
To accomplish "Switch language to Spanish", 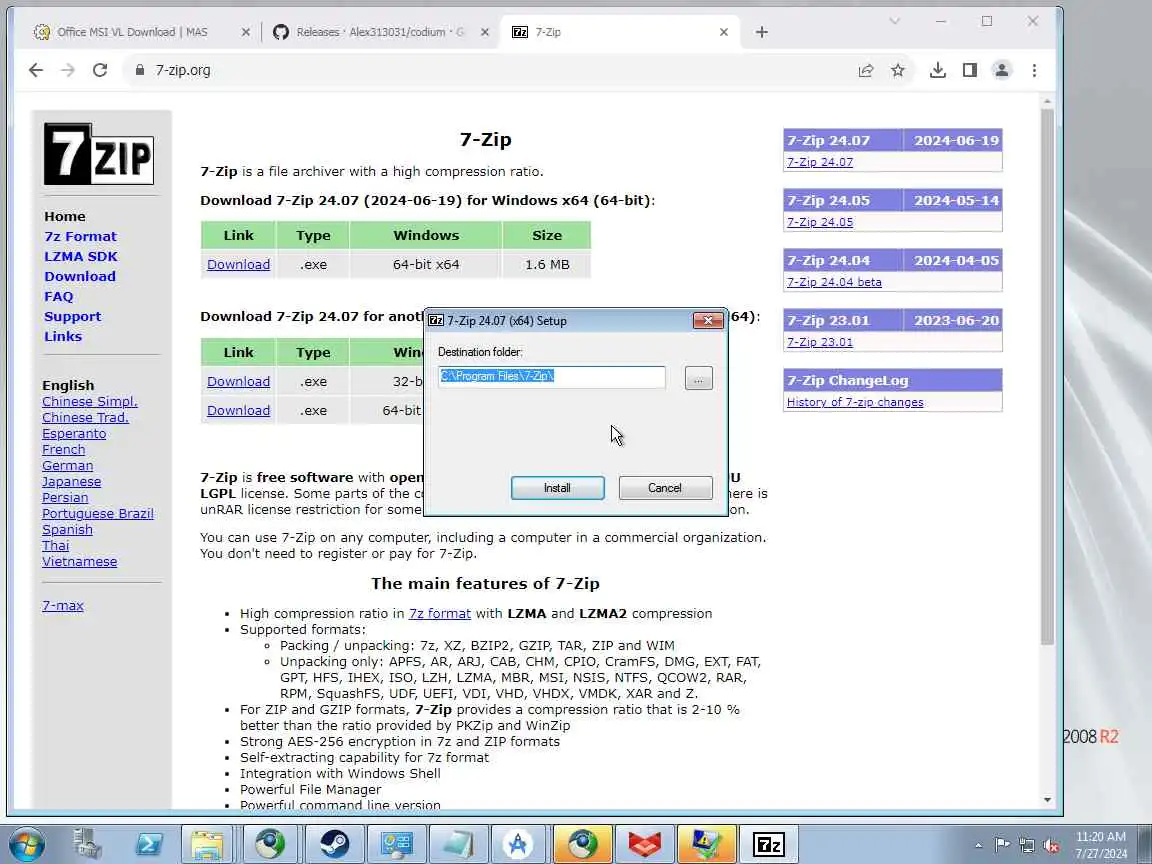I will tap(68, 530).
